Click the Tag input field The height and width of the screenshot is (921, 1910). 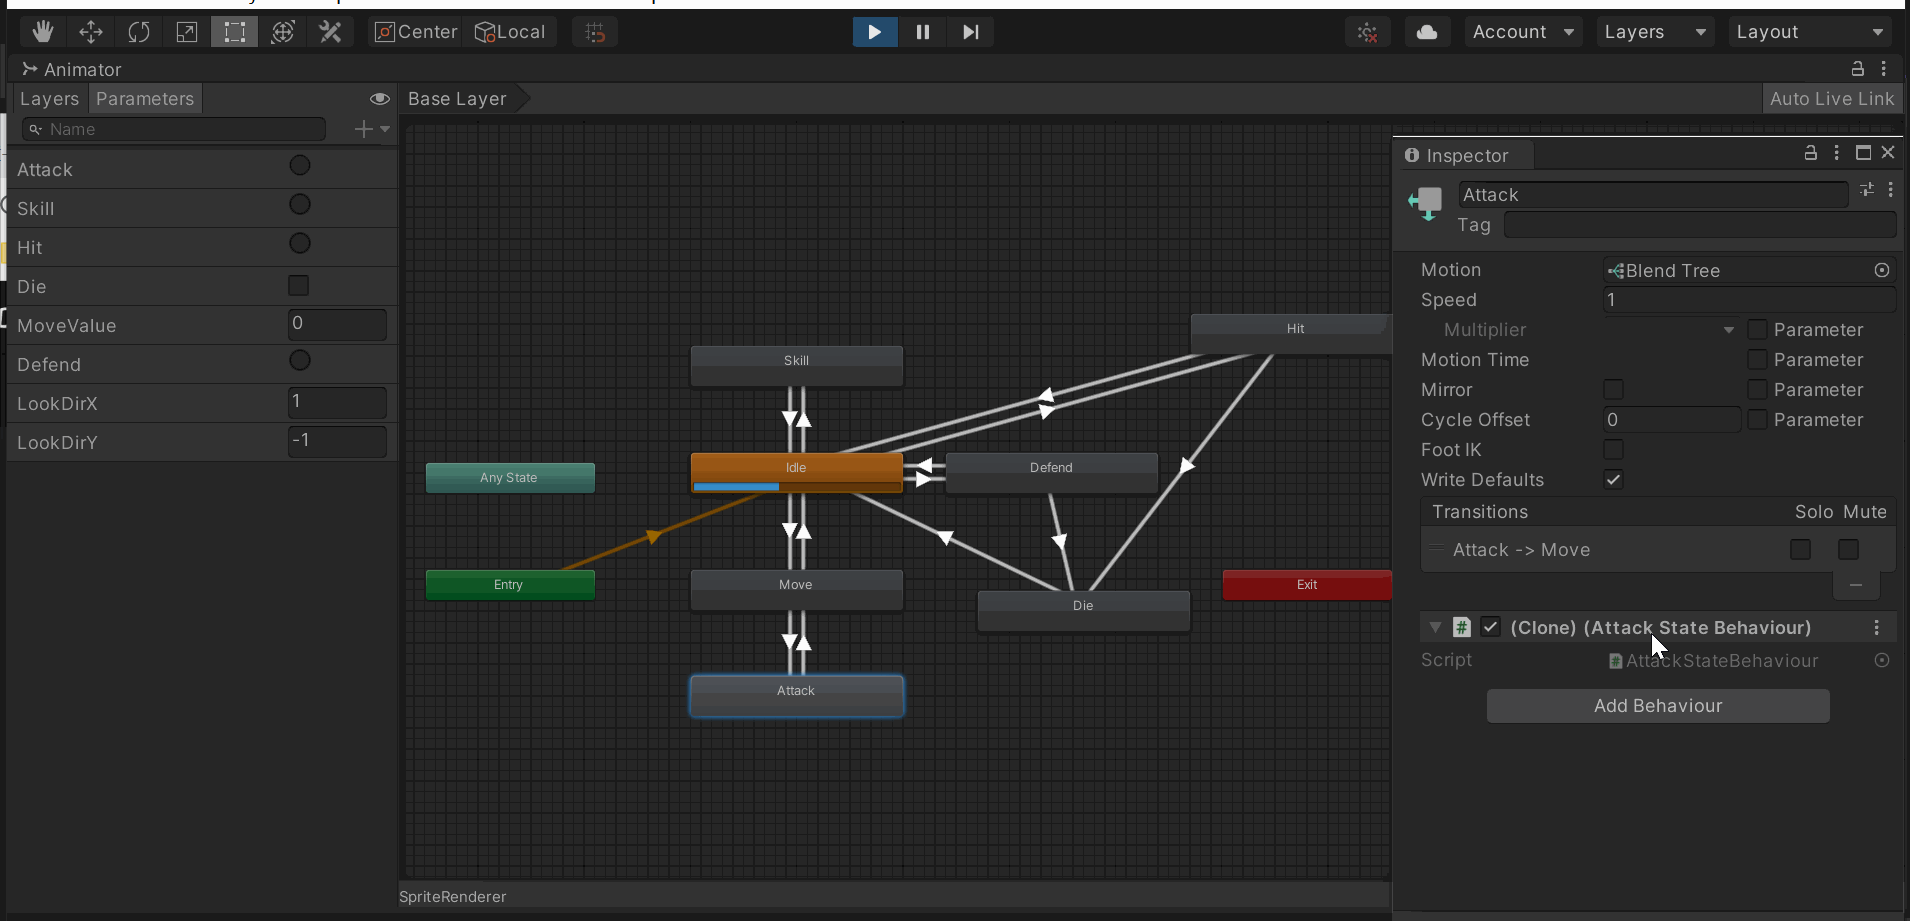[x=1700, y=225]
